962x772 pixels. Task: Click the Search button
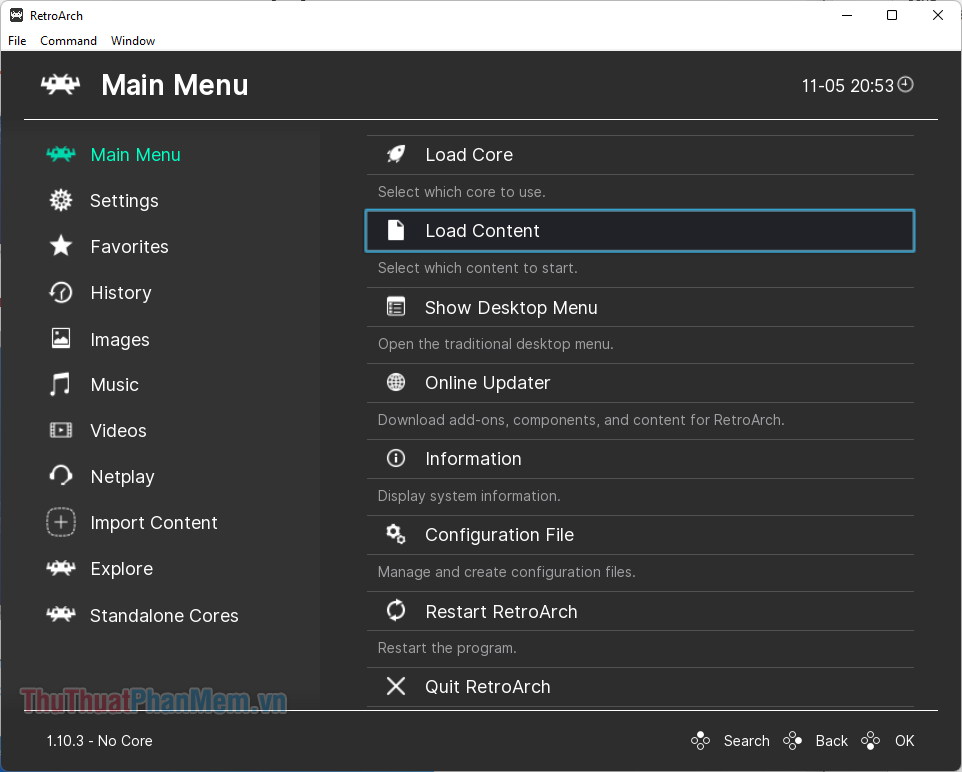[x=746, y=741]
